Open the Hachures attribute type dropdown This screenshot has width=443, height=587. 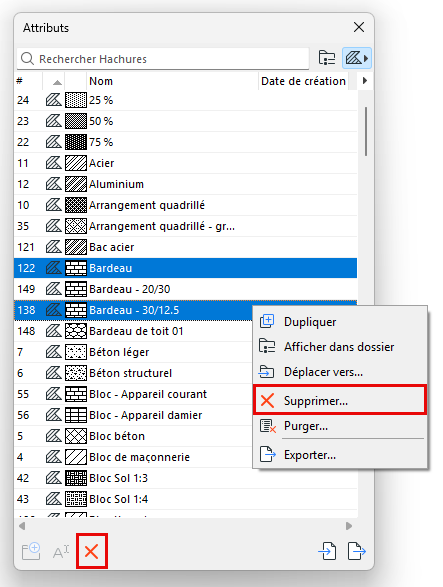[x=356, y=58]
